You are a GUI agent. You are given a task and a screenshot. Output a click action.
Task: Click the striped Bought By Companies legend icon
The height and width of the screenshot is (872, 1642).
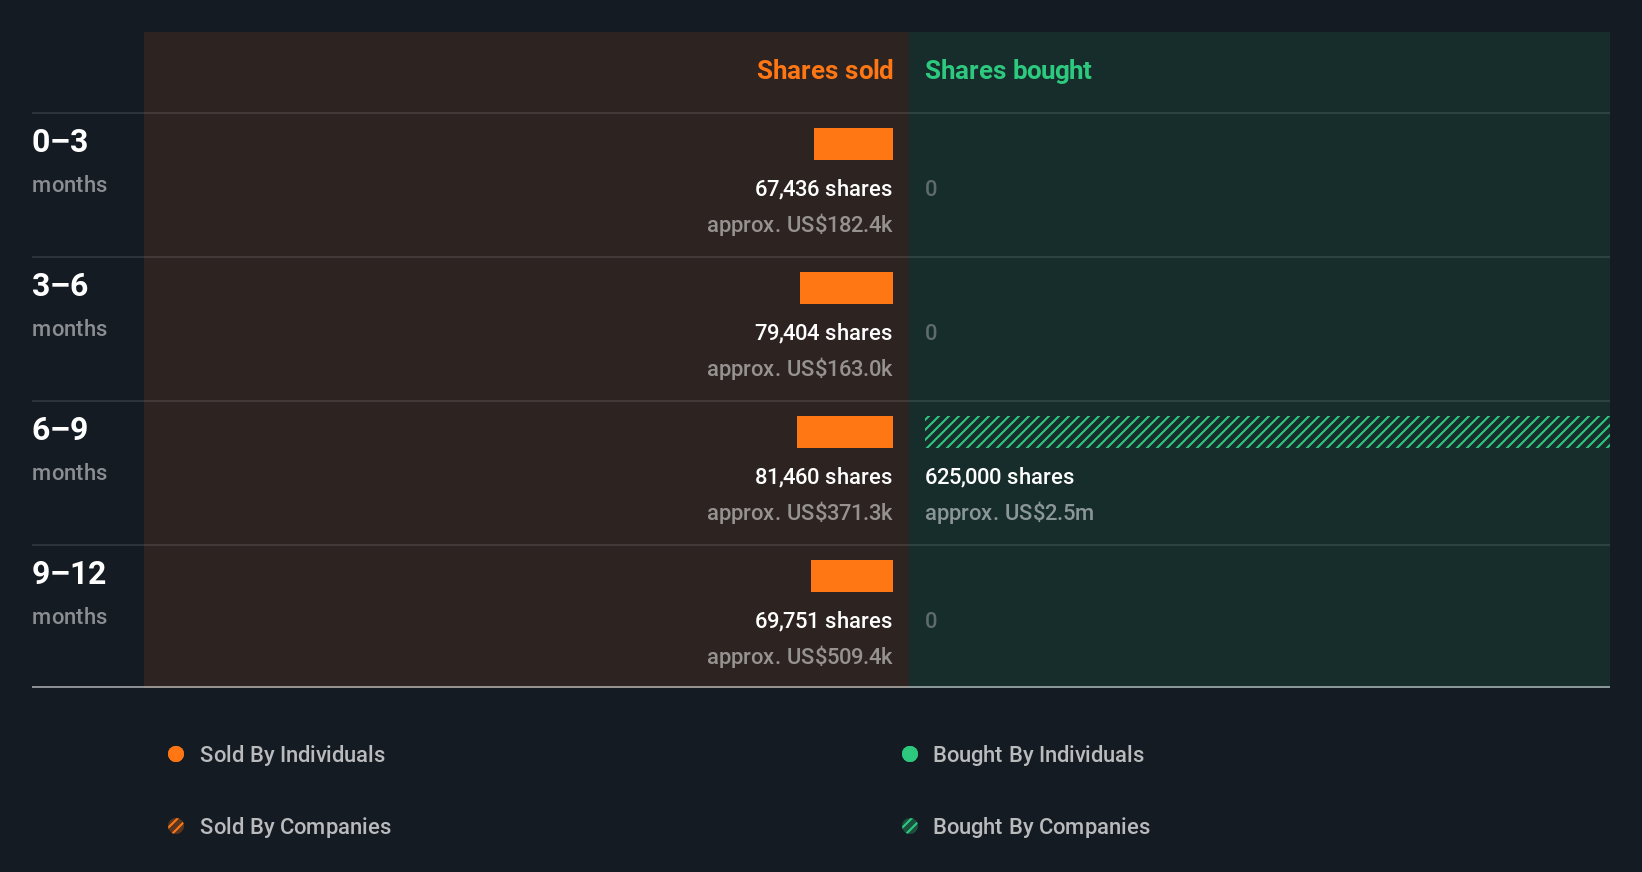click(x=910, y=826)
